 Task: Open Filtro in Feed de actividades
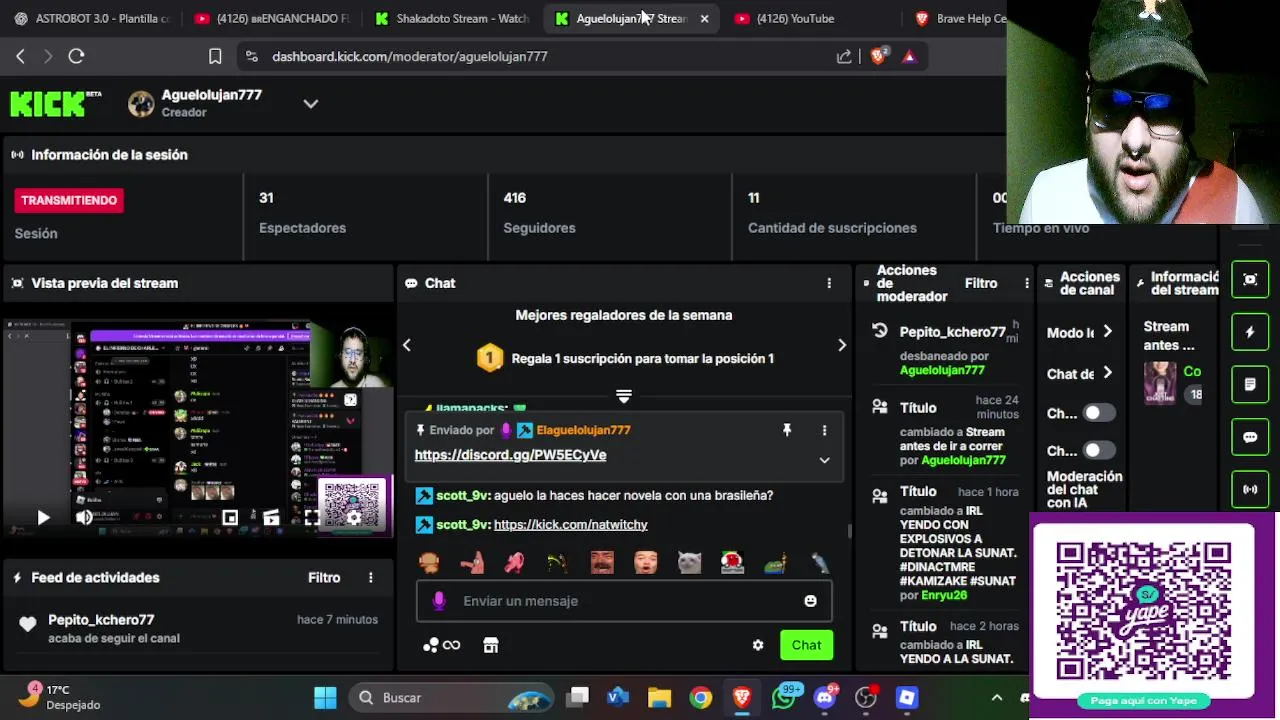pos(324,578)
